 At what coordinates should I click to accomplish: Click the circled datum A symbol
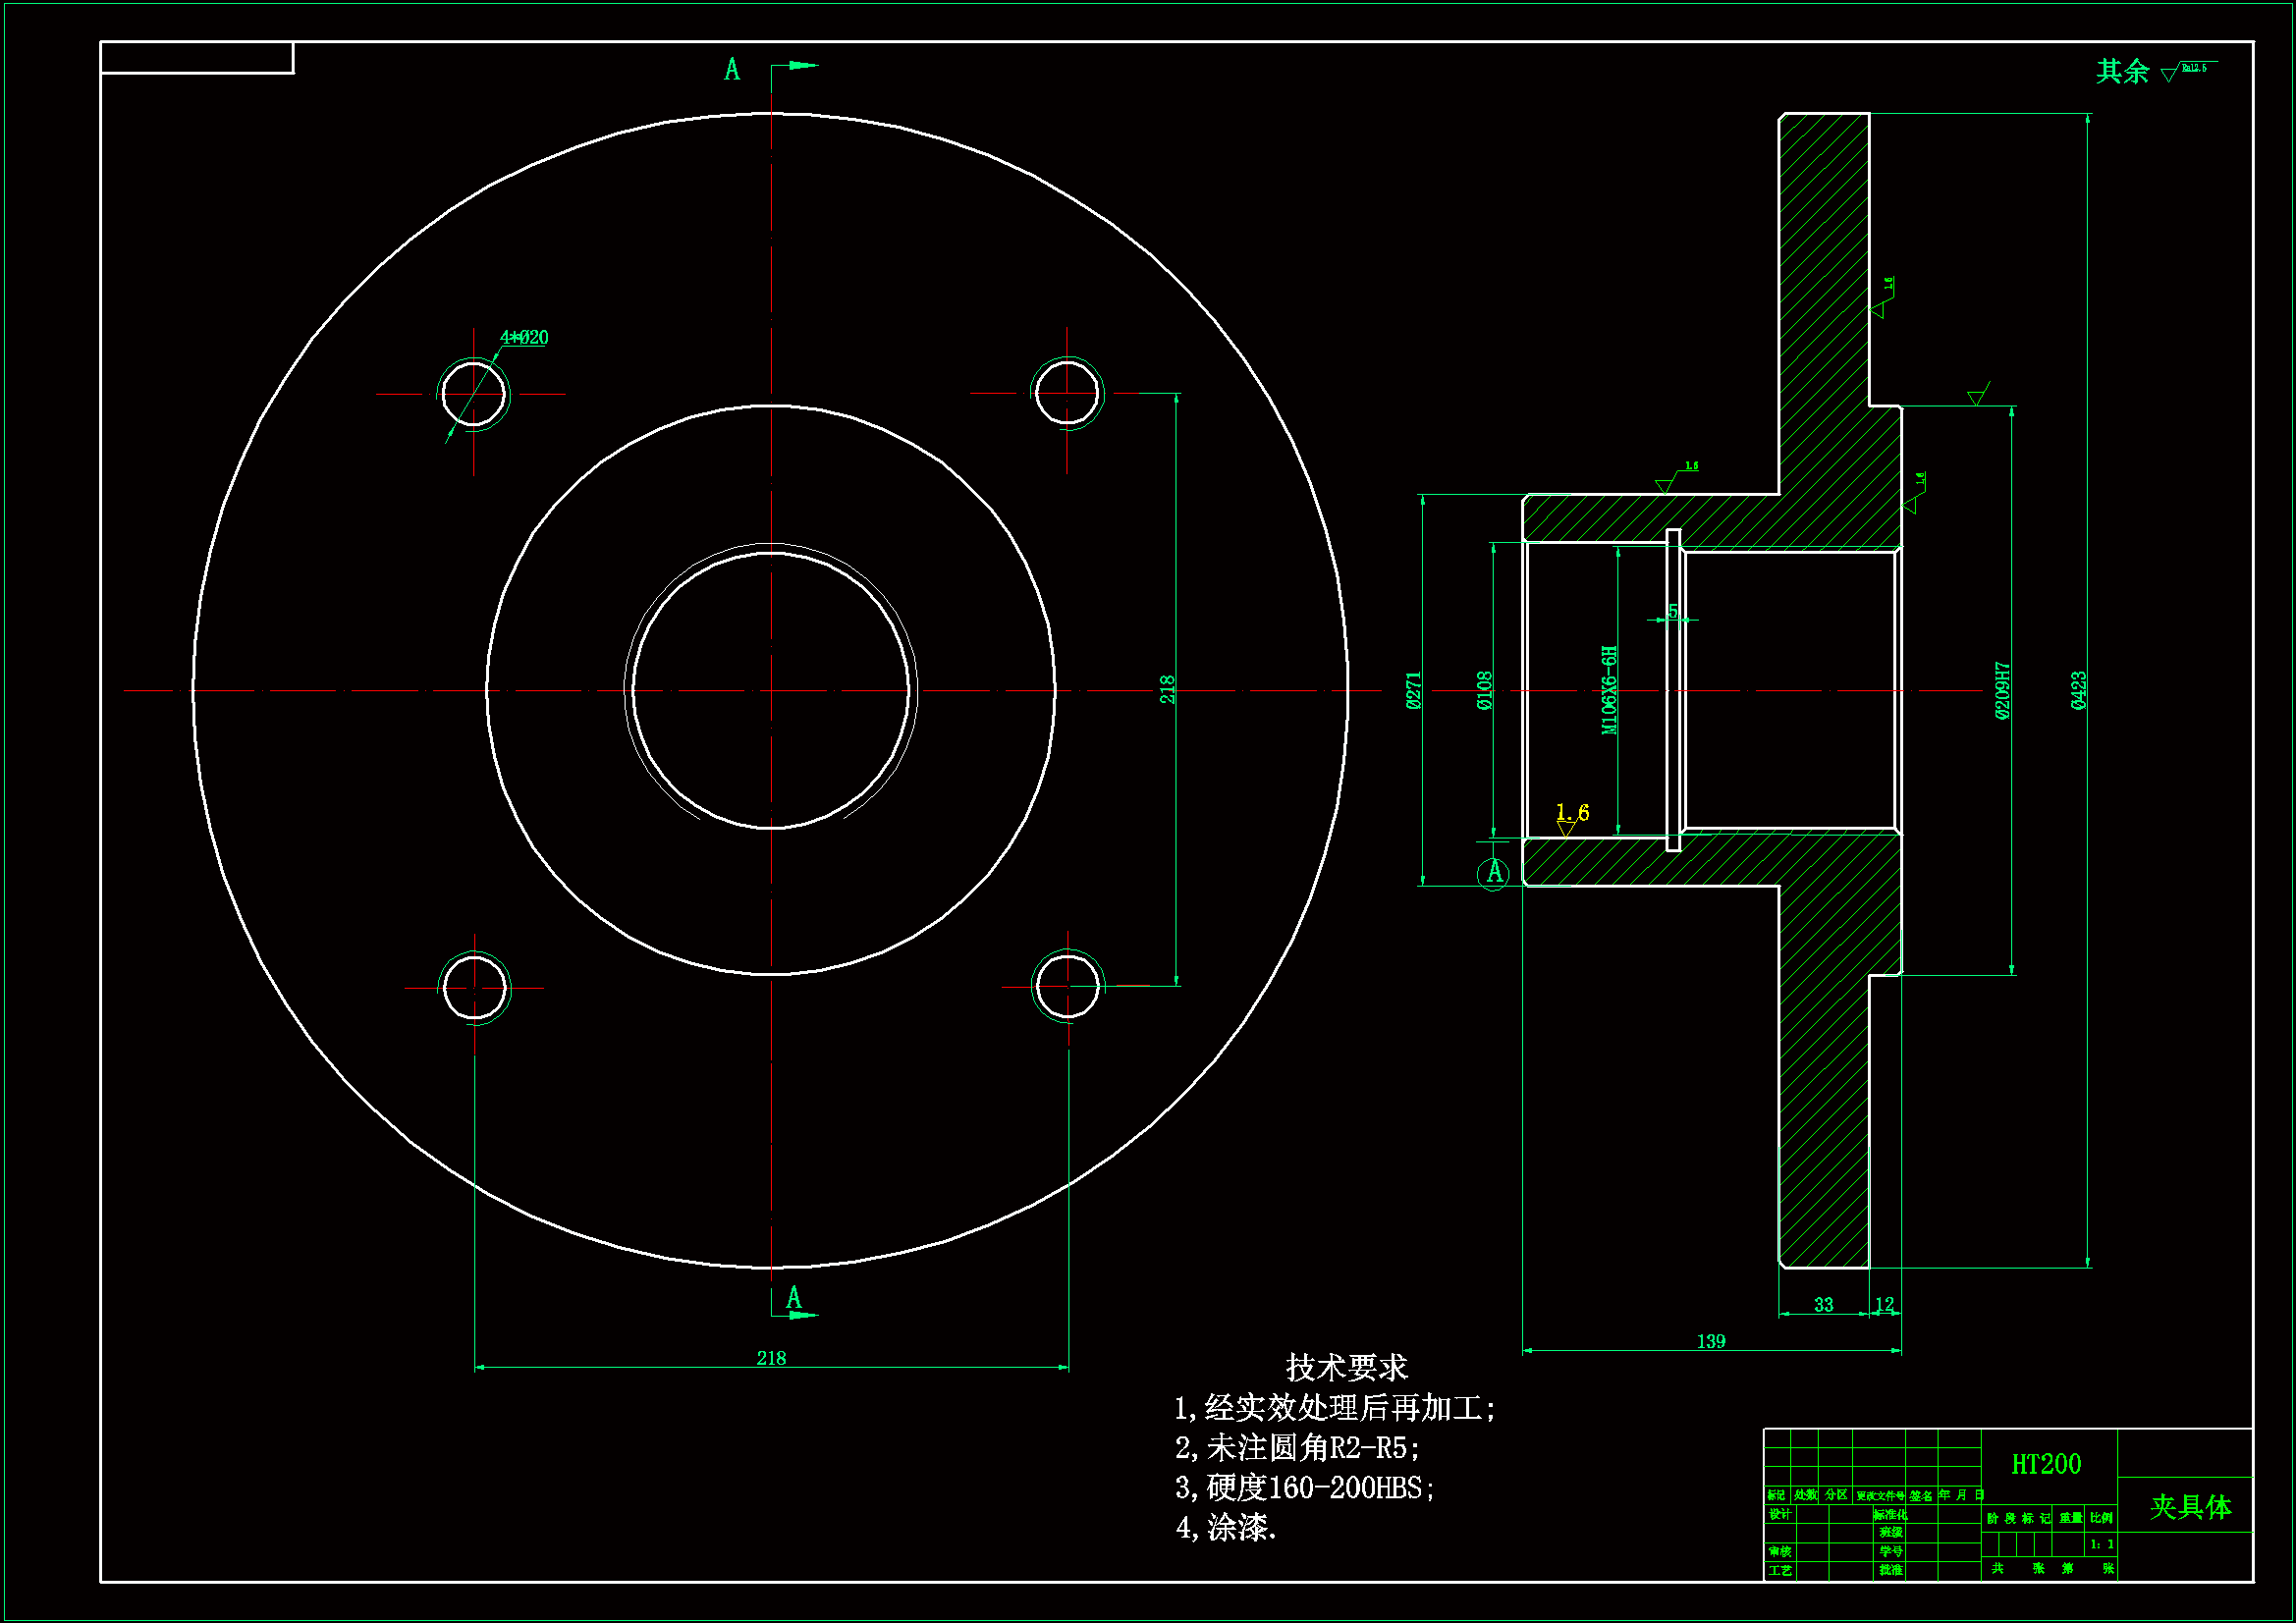pos(1494,873)
